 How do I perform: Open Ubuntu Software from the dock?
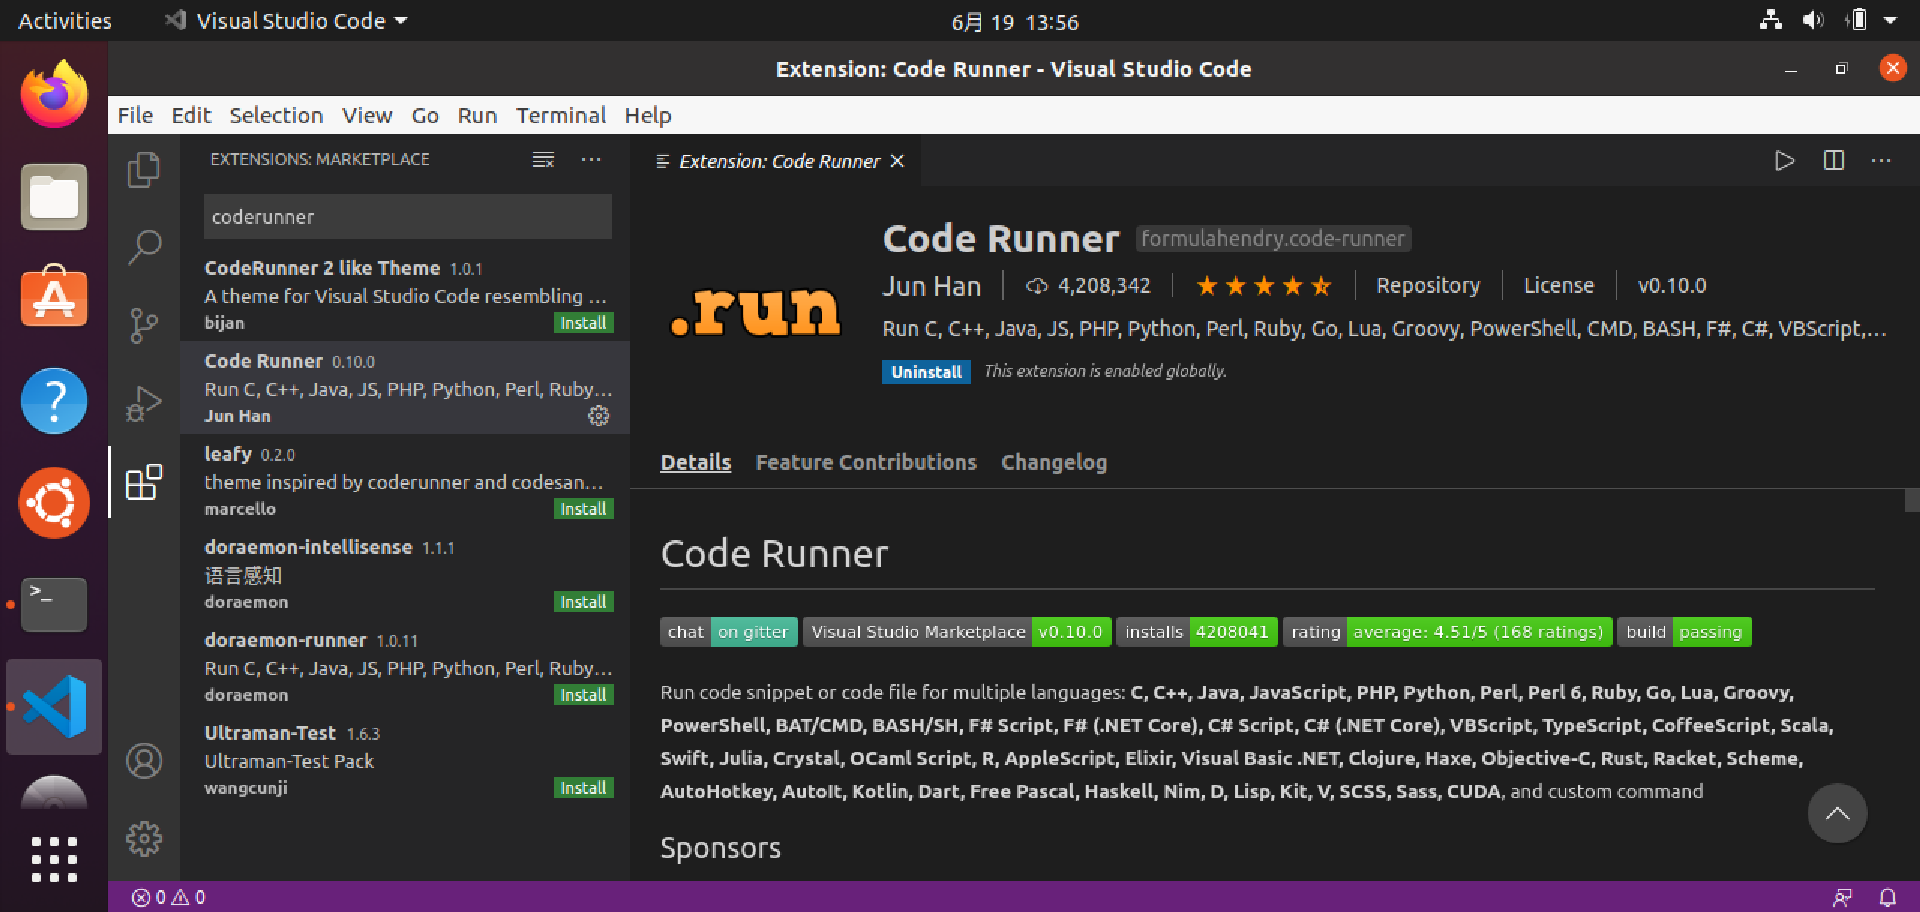tap(54, 298)
